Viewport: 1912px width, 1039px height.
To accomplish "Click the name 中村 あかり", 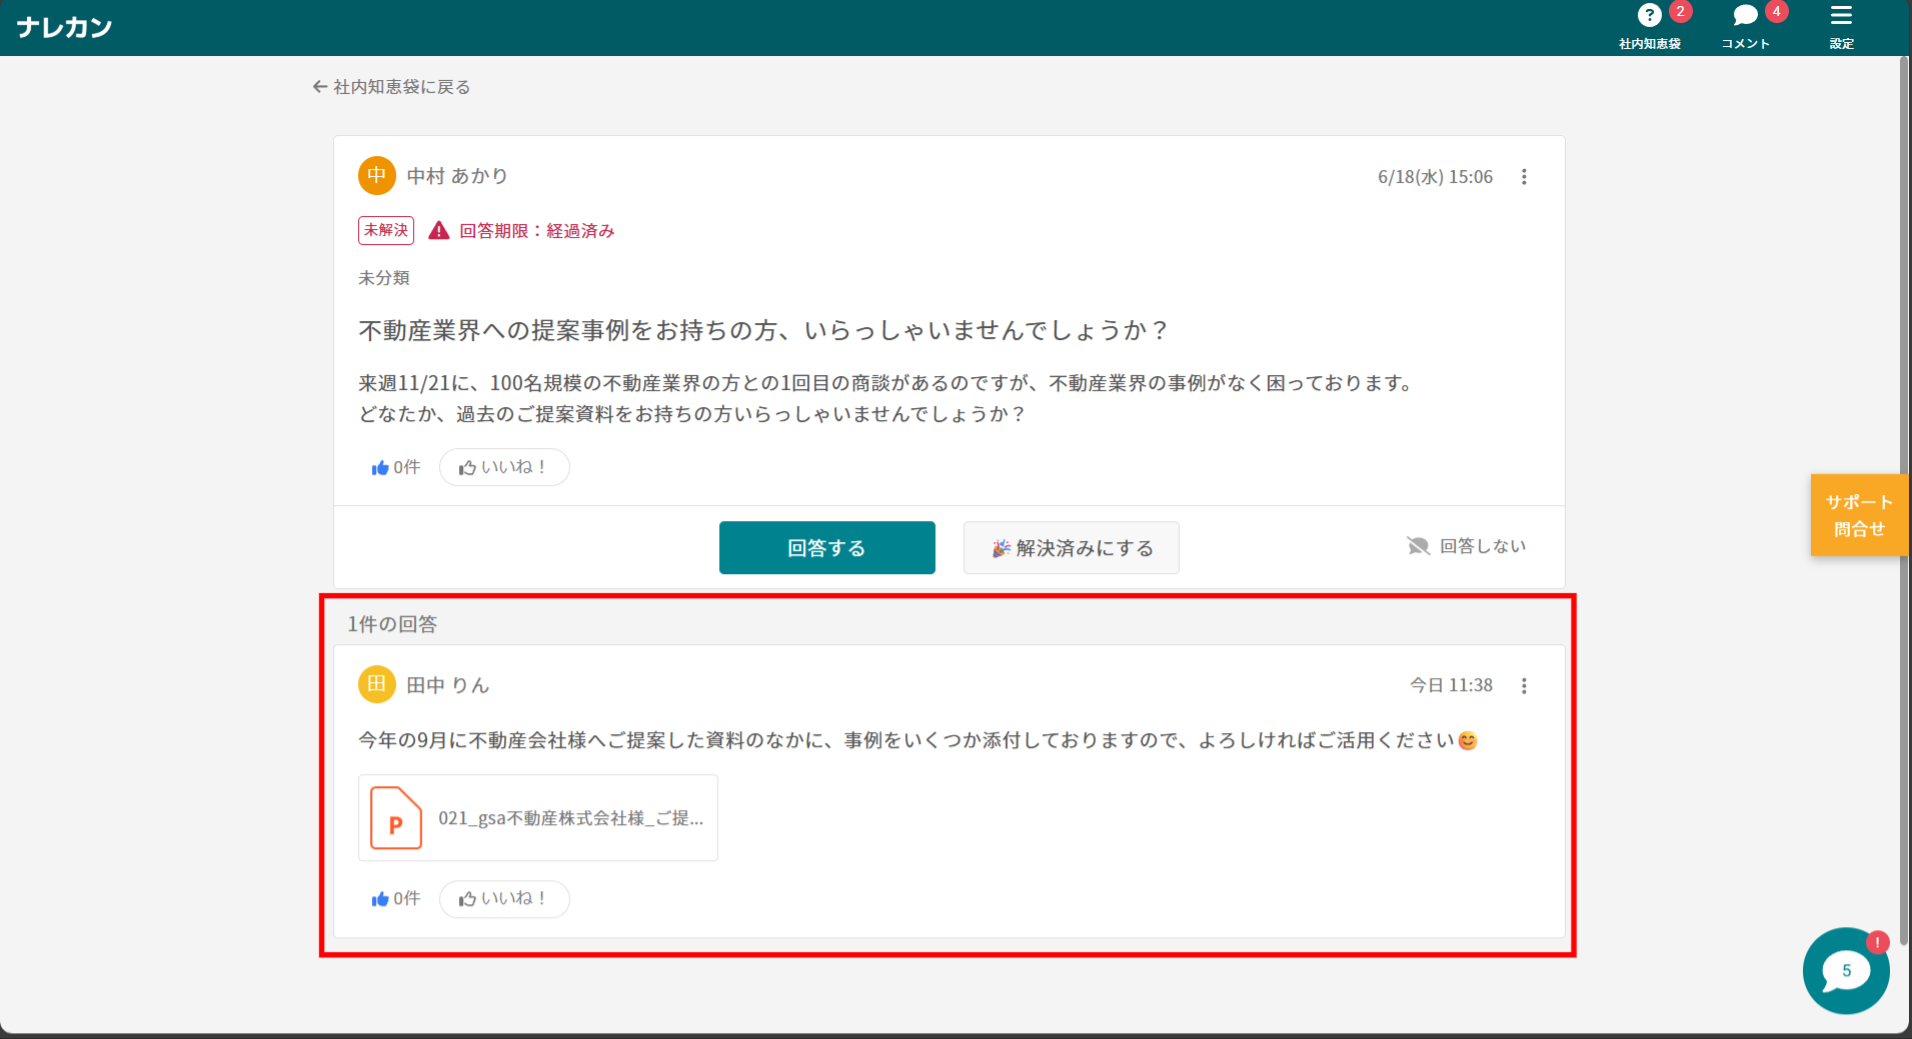I will 457,176.
